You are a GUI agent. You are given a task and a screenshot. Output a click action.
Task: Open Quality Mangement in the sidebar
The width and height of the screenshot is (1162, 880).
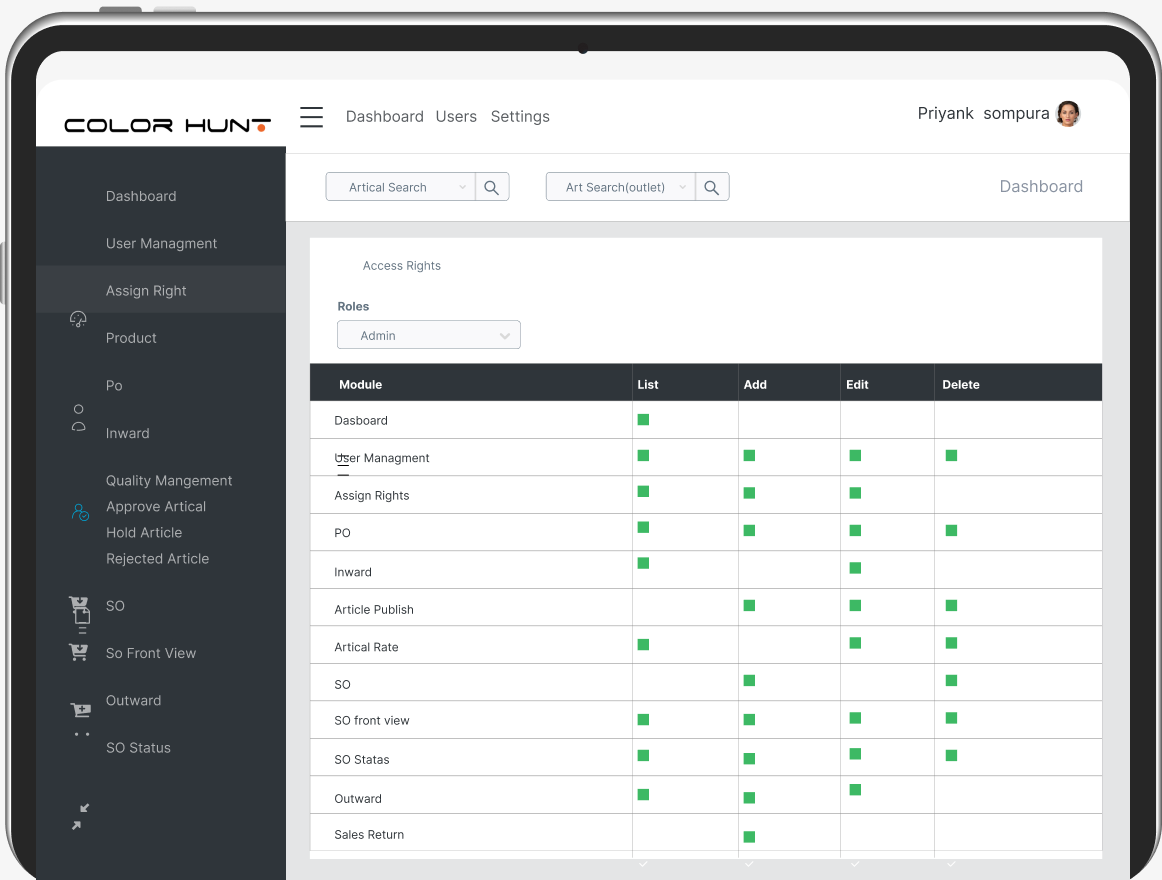tap(169, 480)
